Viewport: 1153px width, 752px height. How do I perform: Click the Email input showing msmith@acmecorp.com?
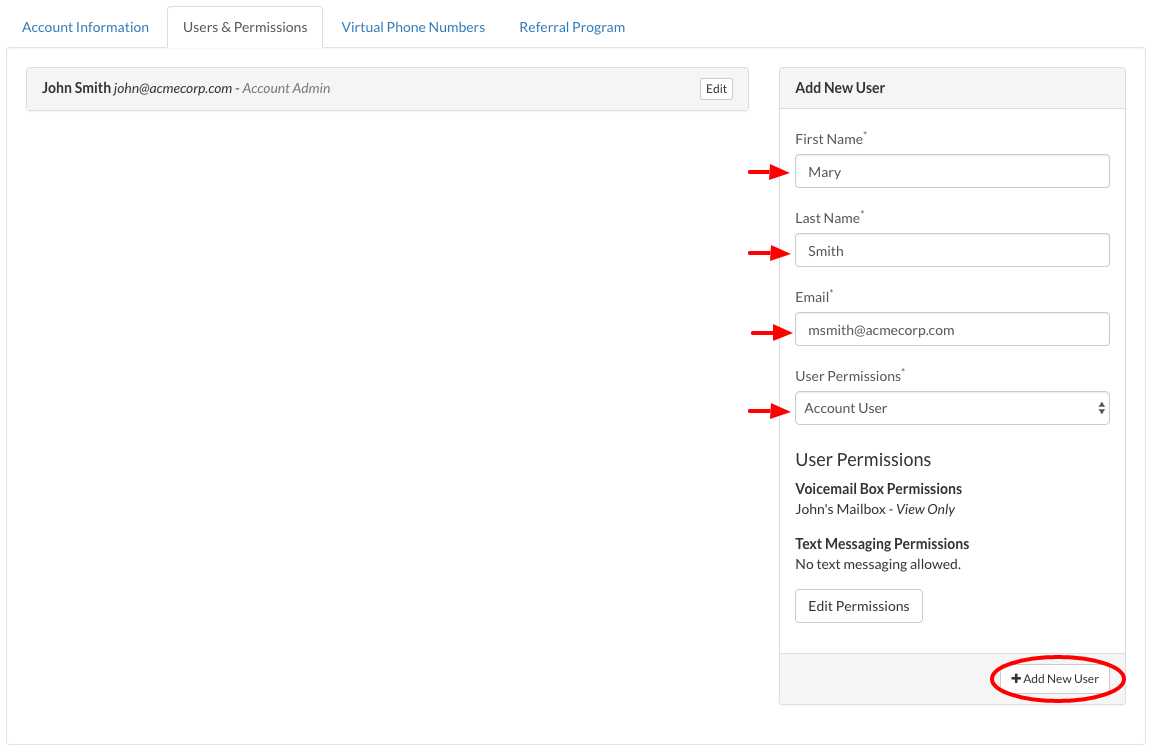(951, 329)
